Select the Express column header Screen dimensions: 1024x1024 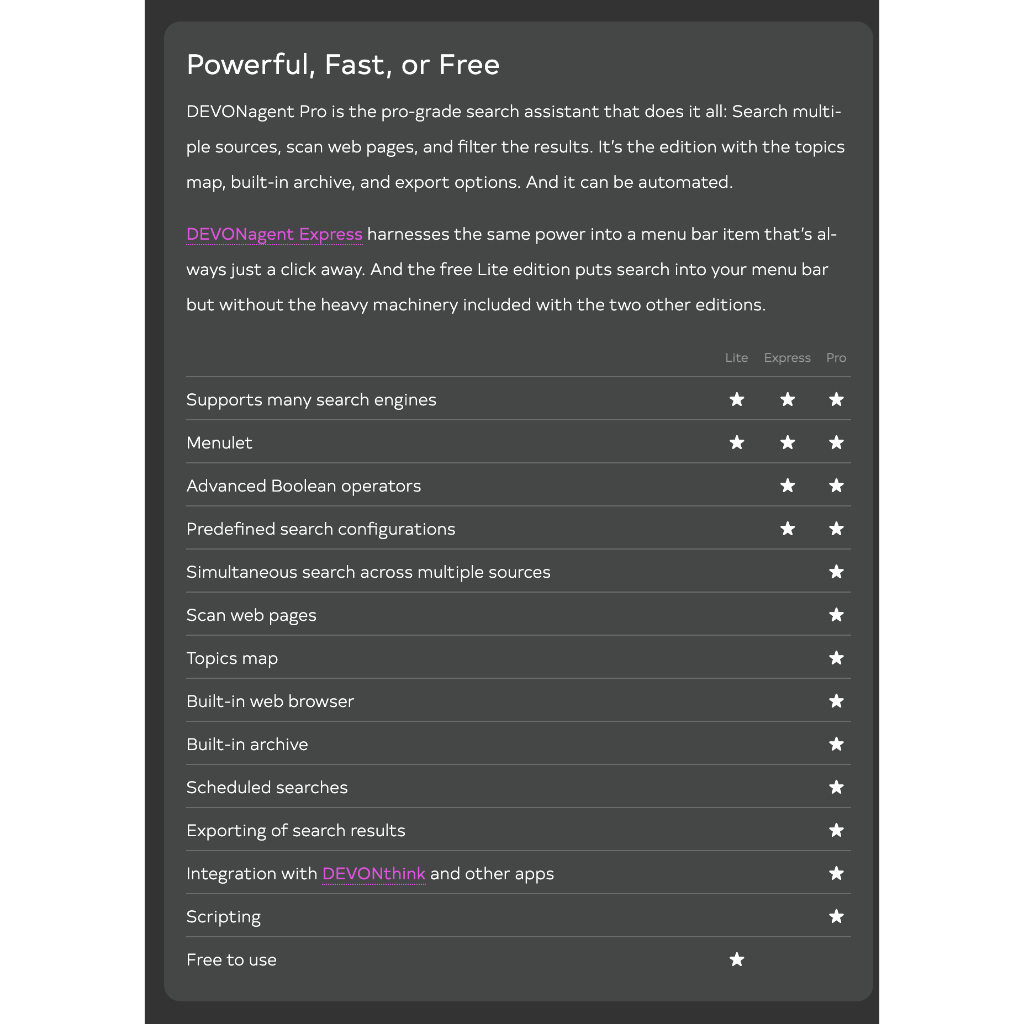click(x=787, y=358)
